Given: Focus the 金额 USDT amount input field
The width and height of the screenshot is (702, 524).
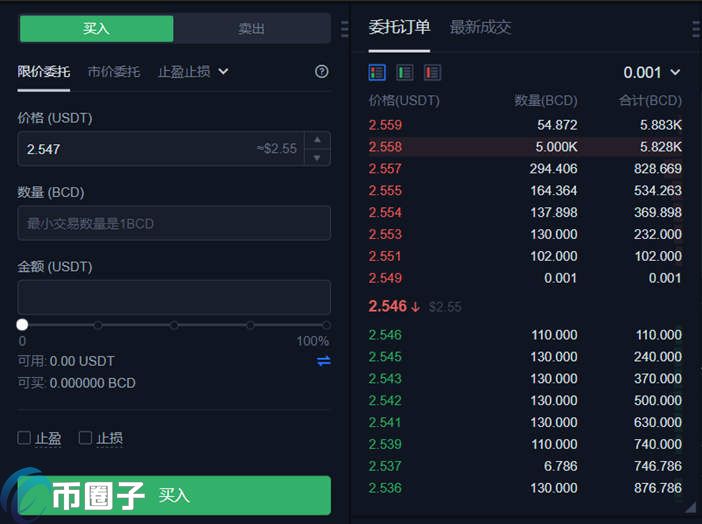Looking at the screenshot, I should pyautogui.click(x=174, y=297).
